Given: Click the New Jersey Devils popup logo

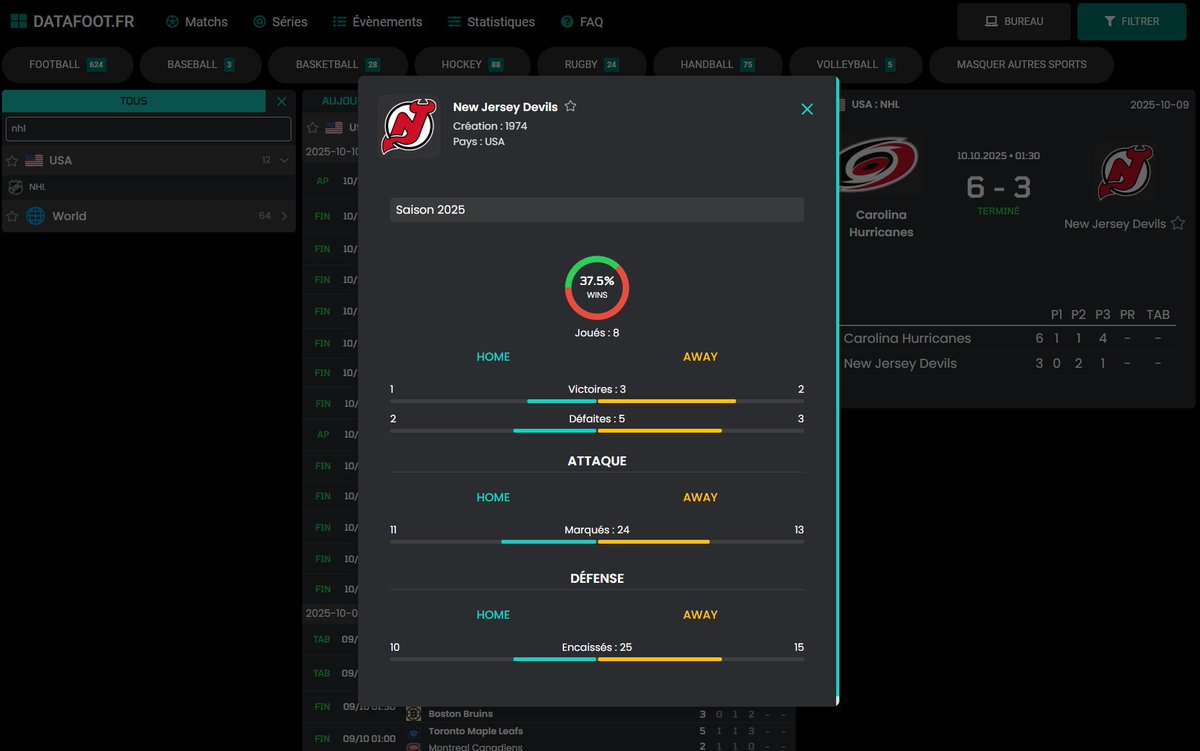Looking at the screenshot, I should (408, 127).
